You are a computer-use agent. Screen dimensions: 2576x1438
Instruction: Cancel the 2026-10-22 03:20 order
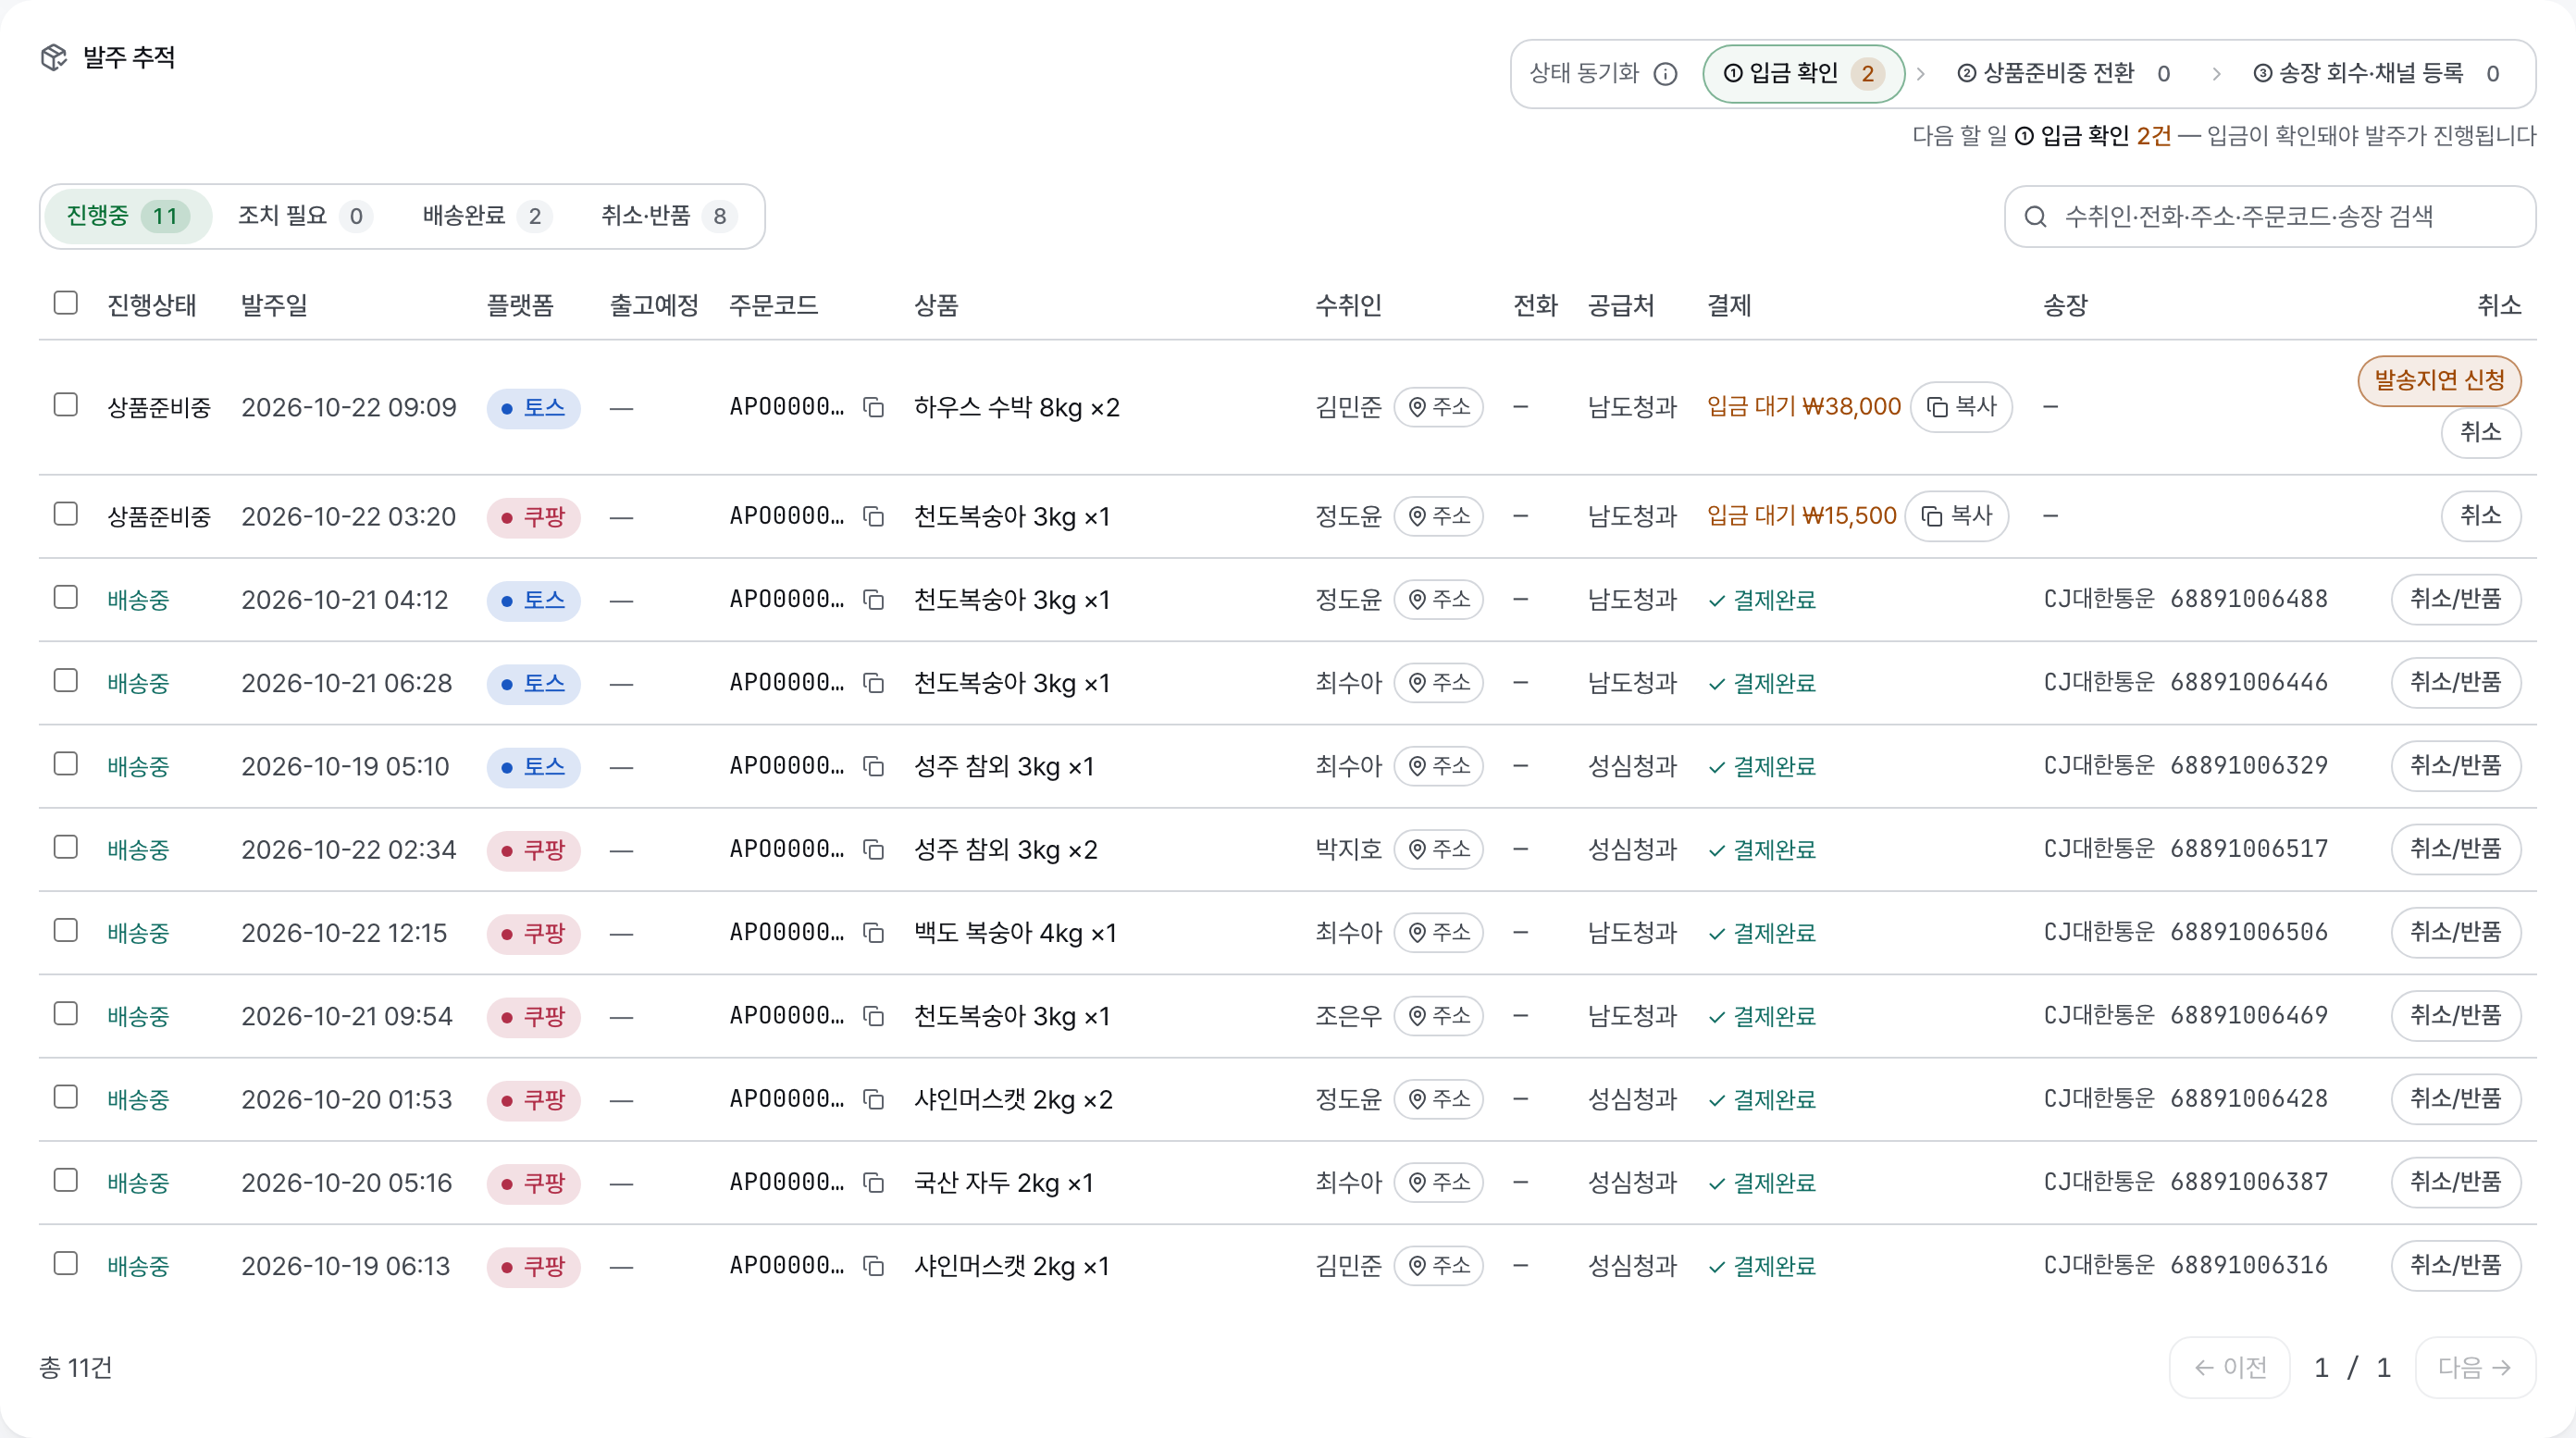tap(2481, 516)
